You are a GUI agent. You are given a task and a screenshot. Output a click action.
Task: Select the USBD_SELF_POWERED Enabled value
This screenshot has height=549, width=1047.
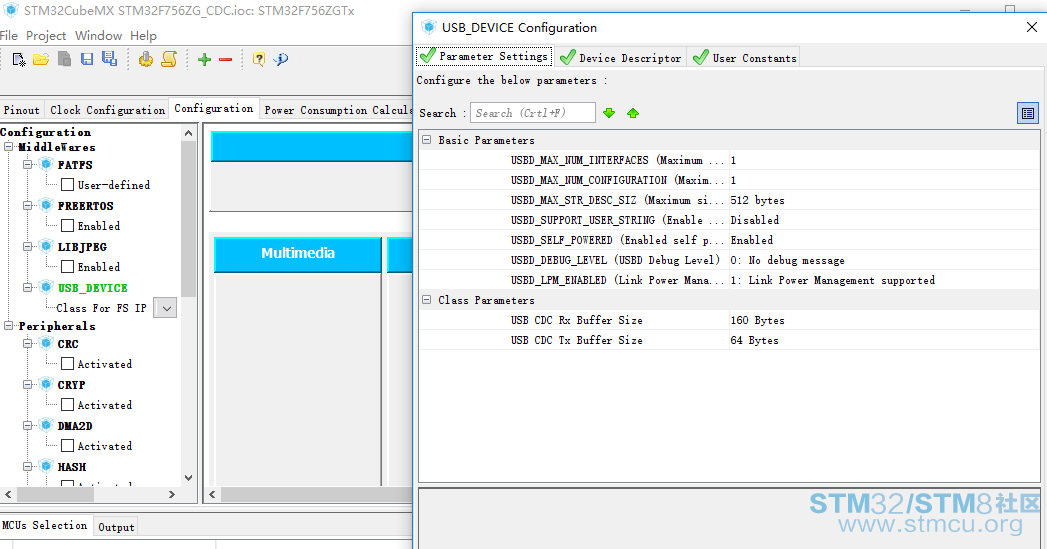[885, 240]
